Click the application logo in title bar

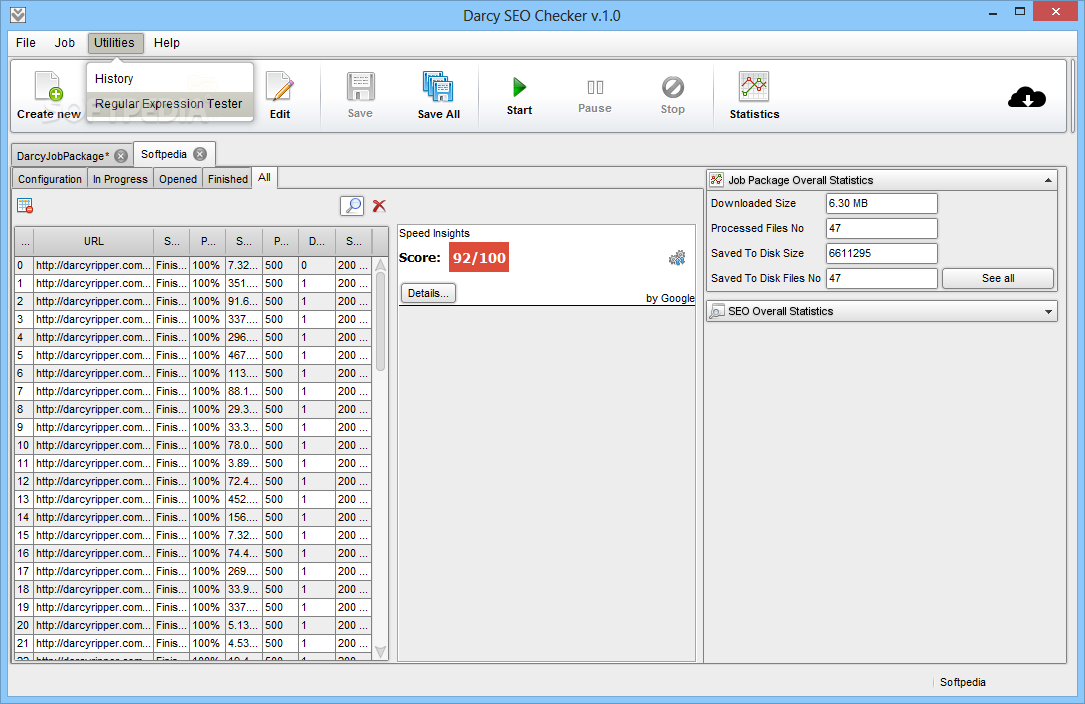pyautogui.click(x=18, y=15)
